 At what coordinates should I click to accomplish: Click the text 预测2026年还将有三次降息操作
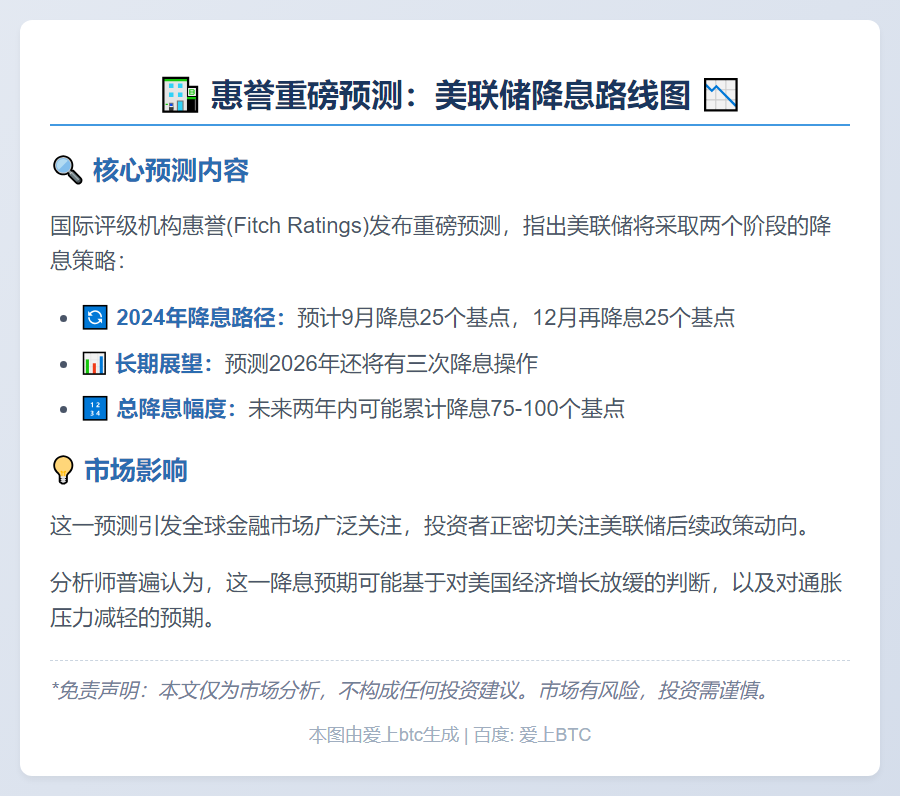(381, 364)
